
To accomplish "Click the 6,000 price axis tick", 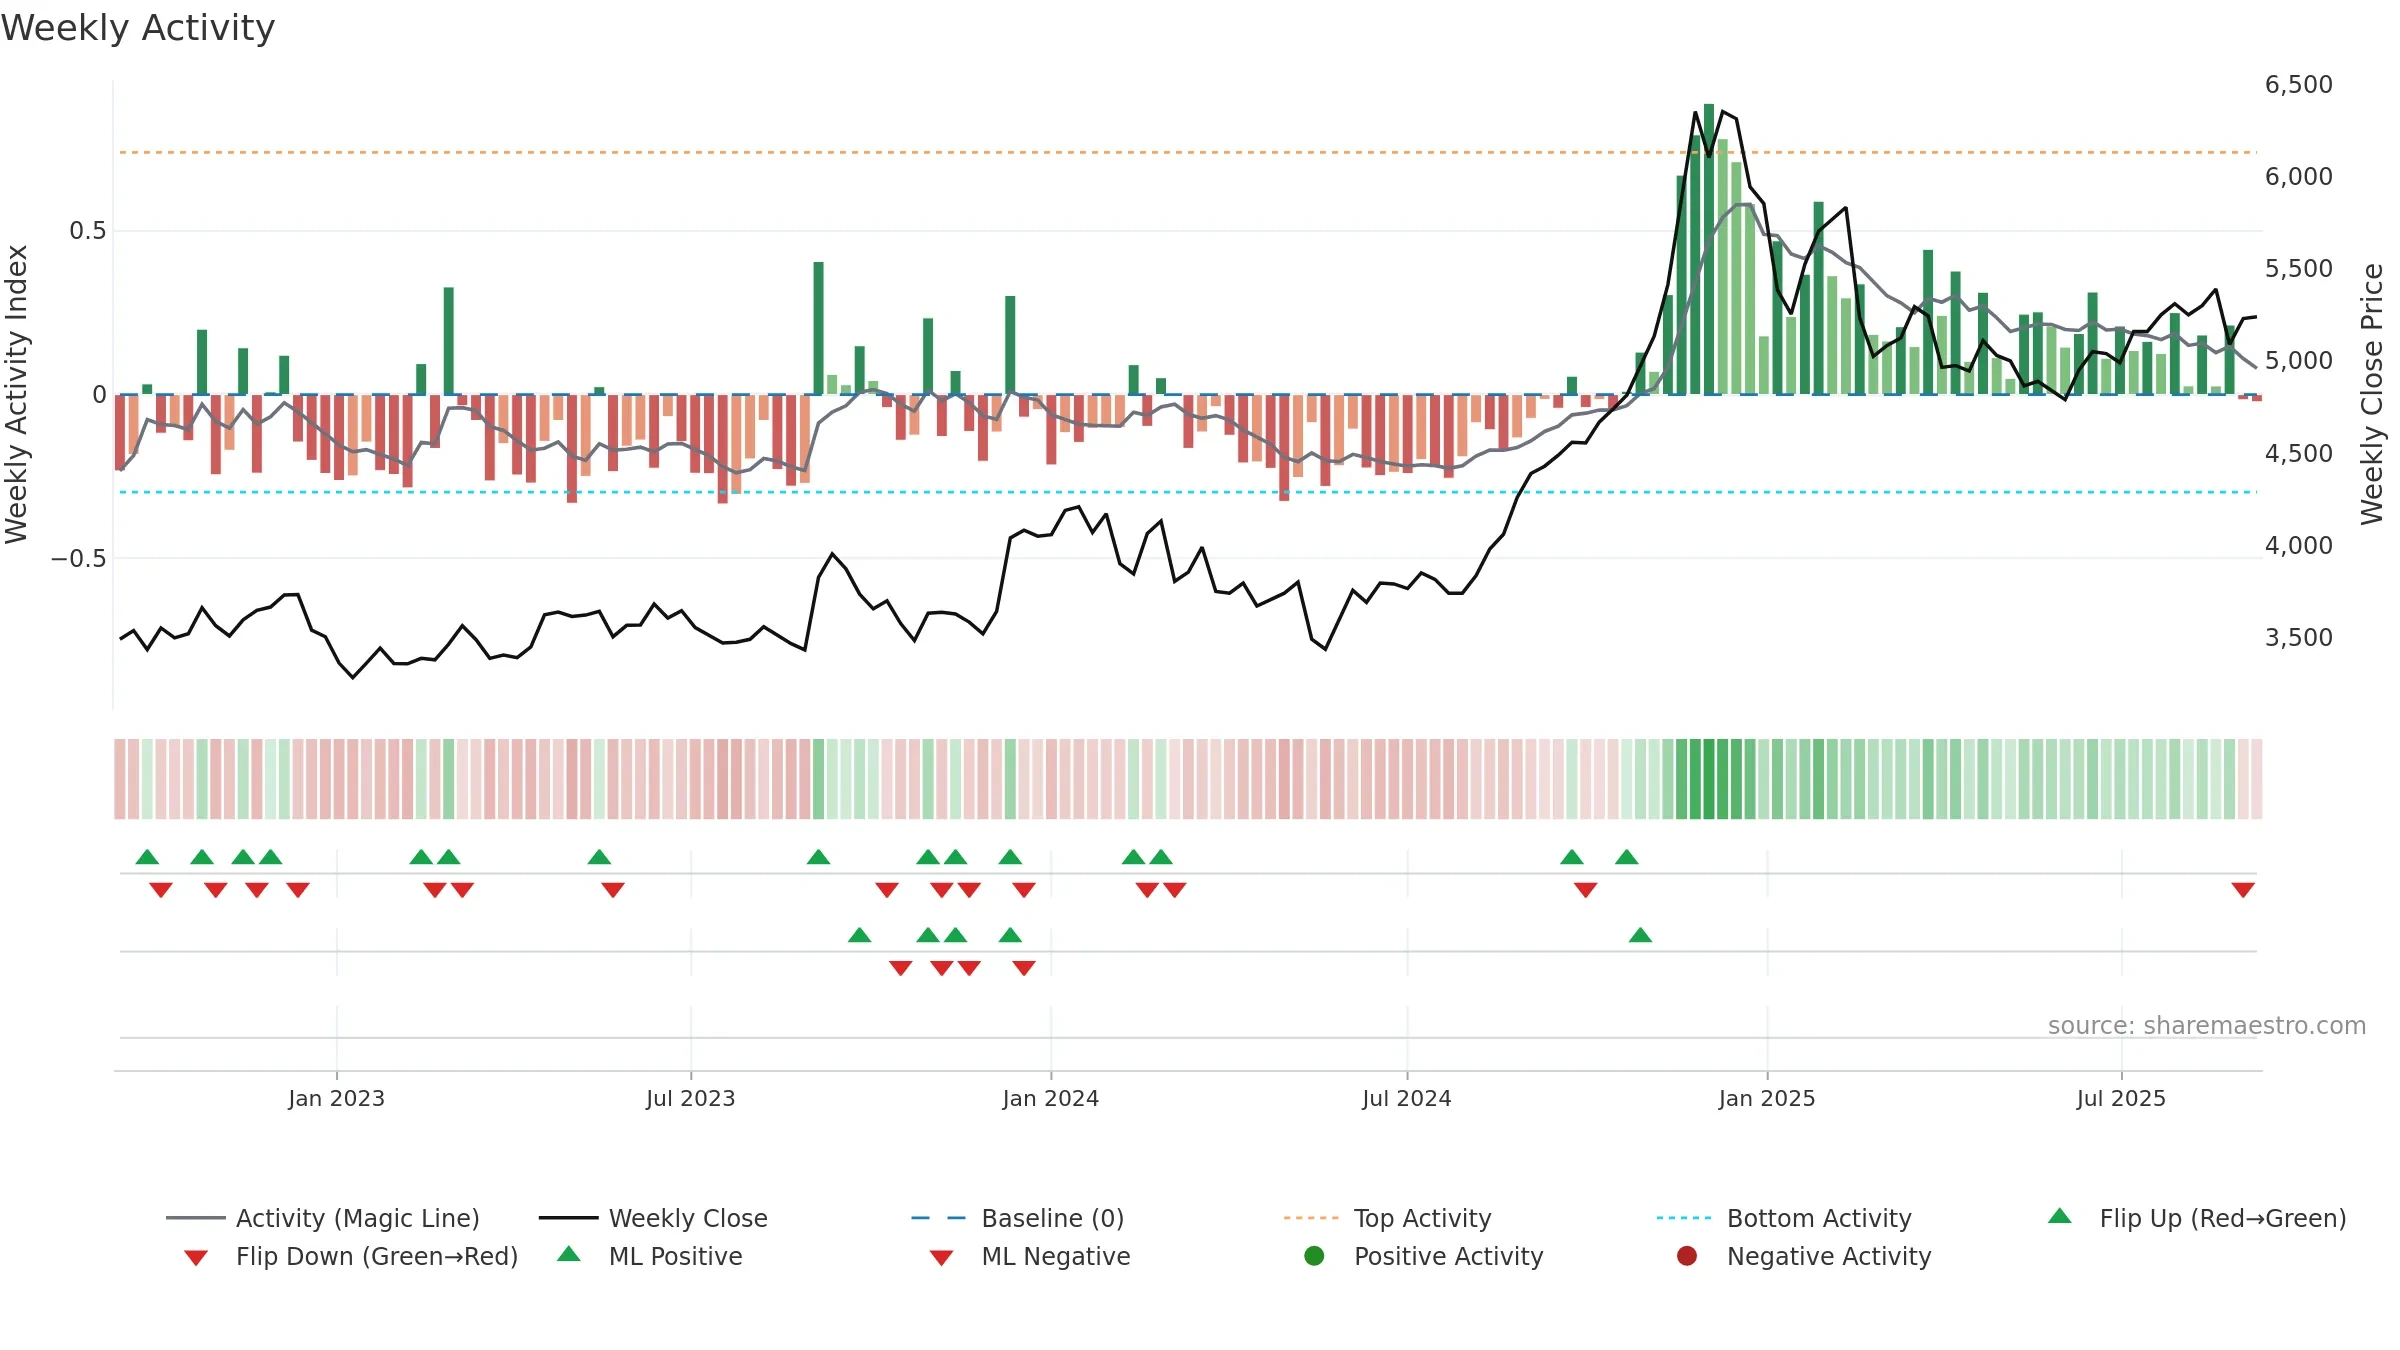I will coord(2298,177).
